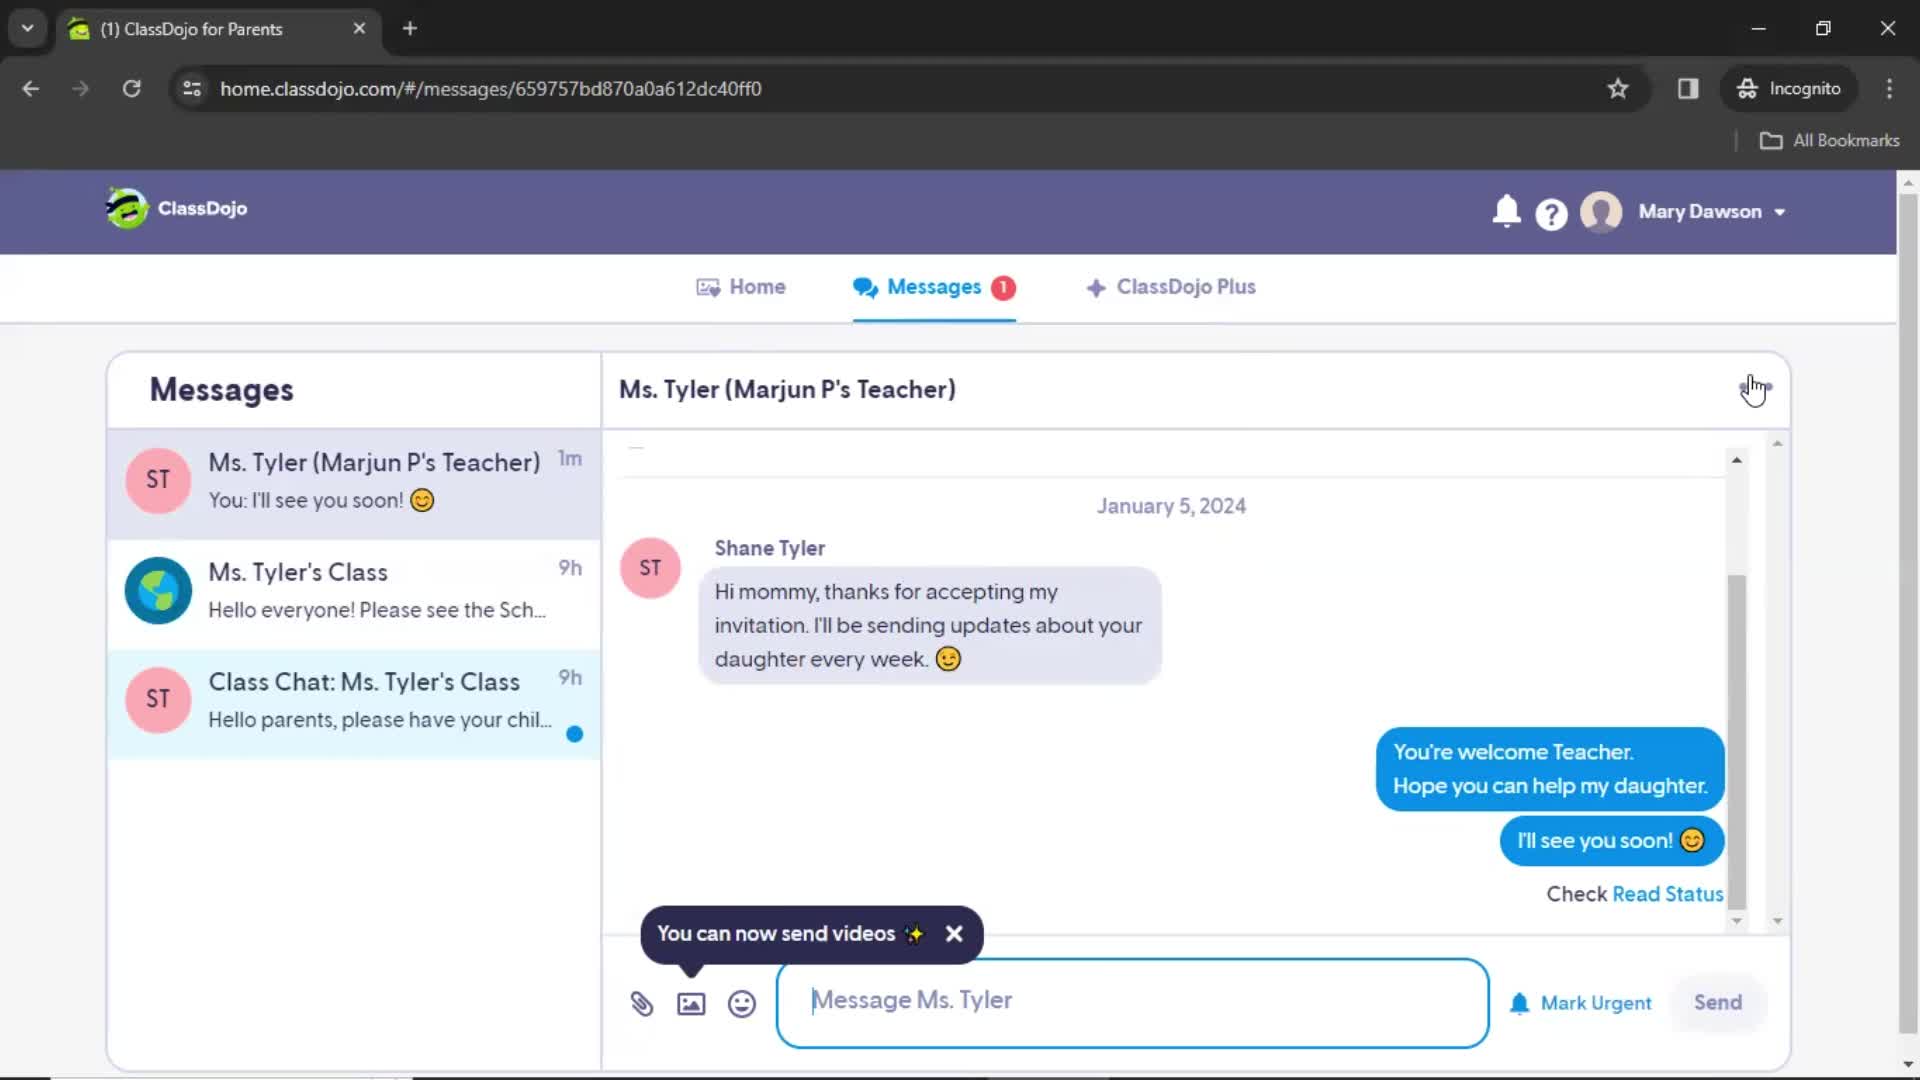Reload the page with the refresh icon
This screenshot has height=1080, width=1920.
tap(131, 89)
